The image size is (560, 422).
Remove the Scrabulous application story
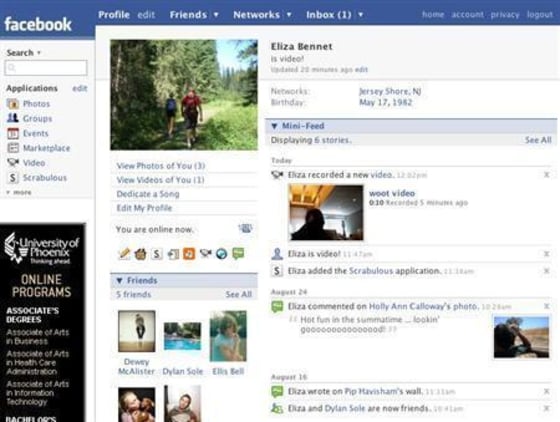[546, 271]
